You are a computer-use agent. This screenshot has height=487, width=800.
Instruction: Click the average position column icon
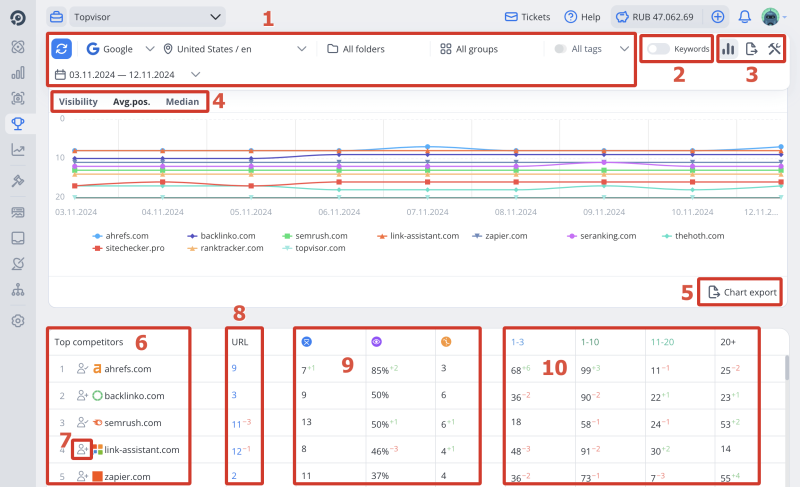tap(307, 342)
